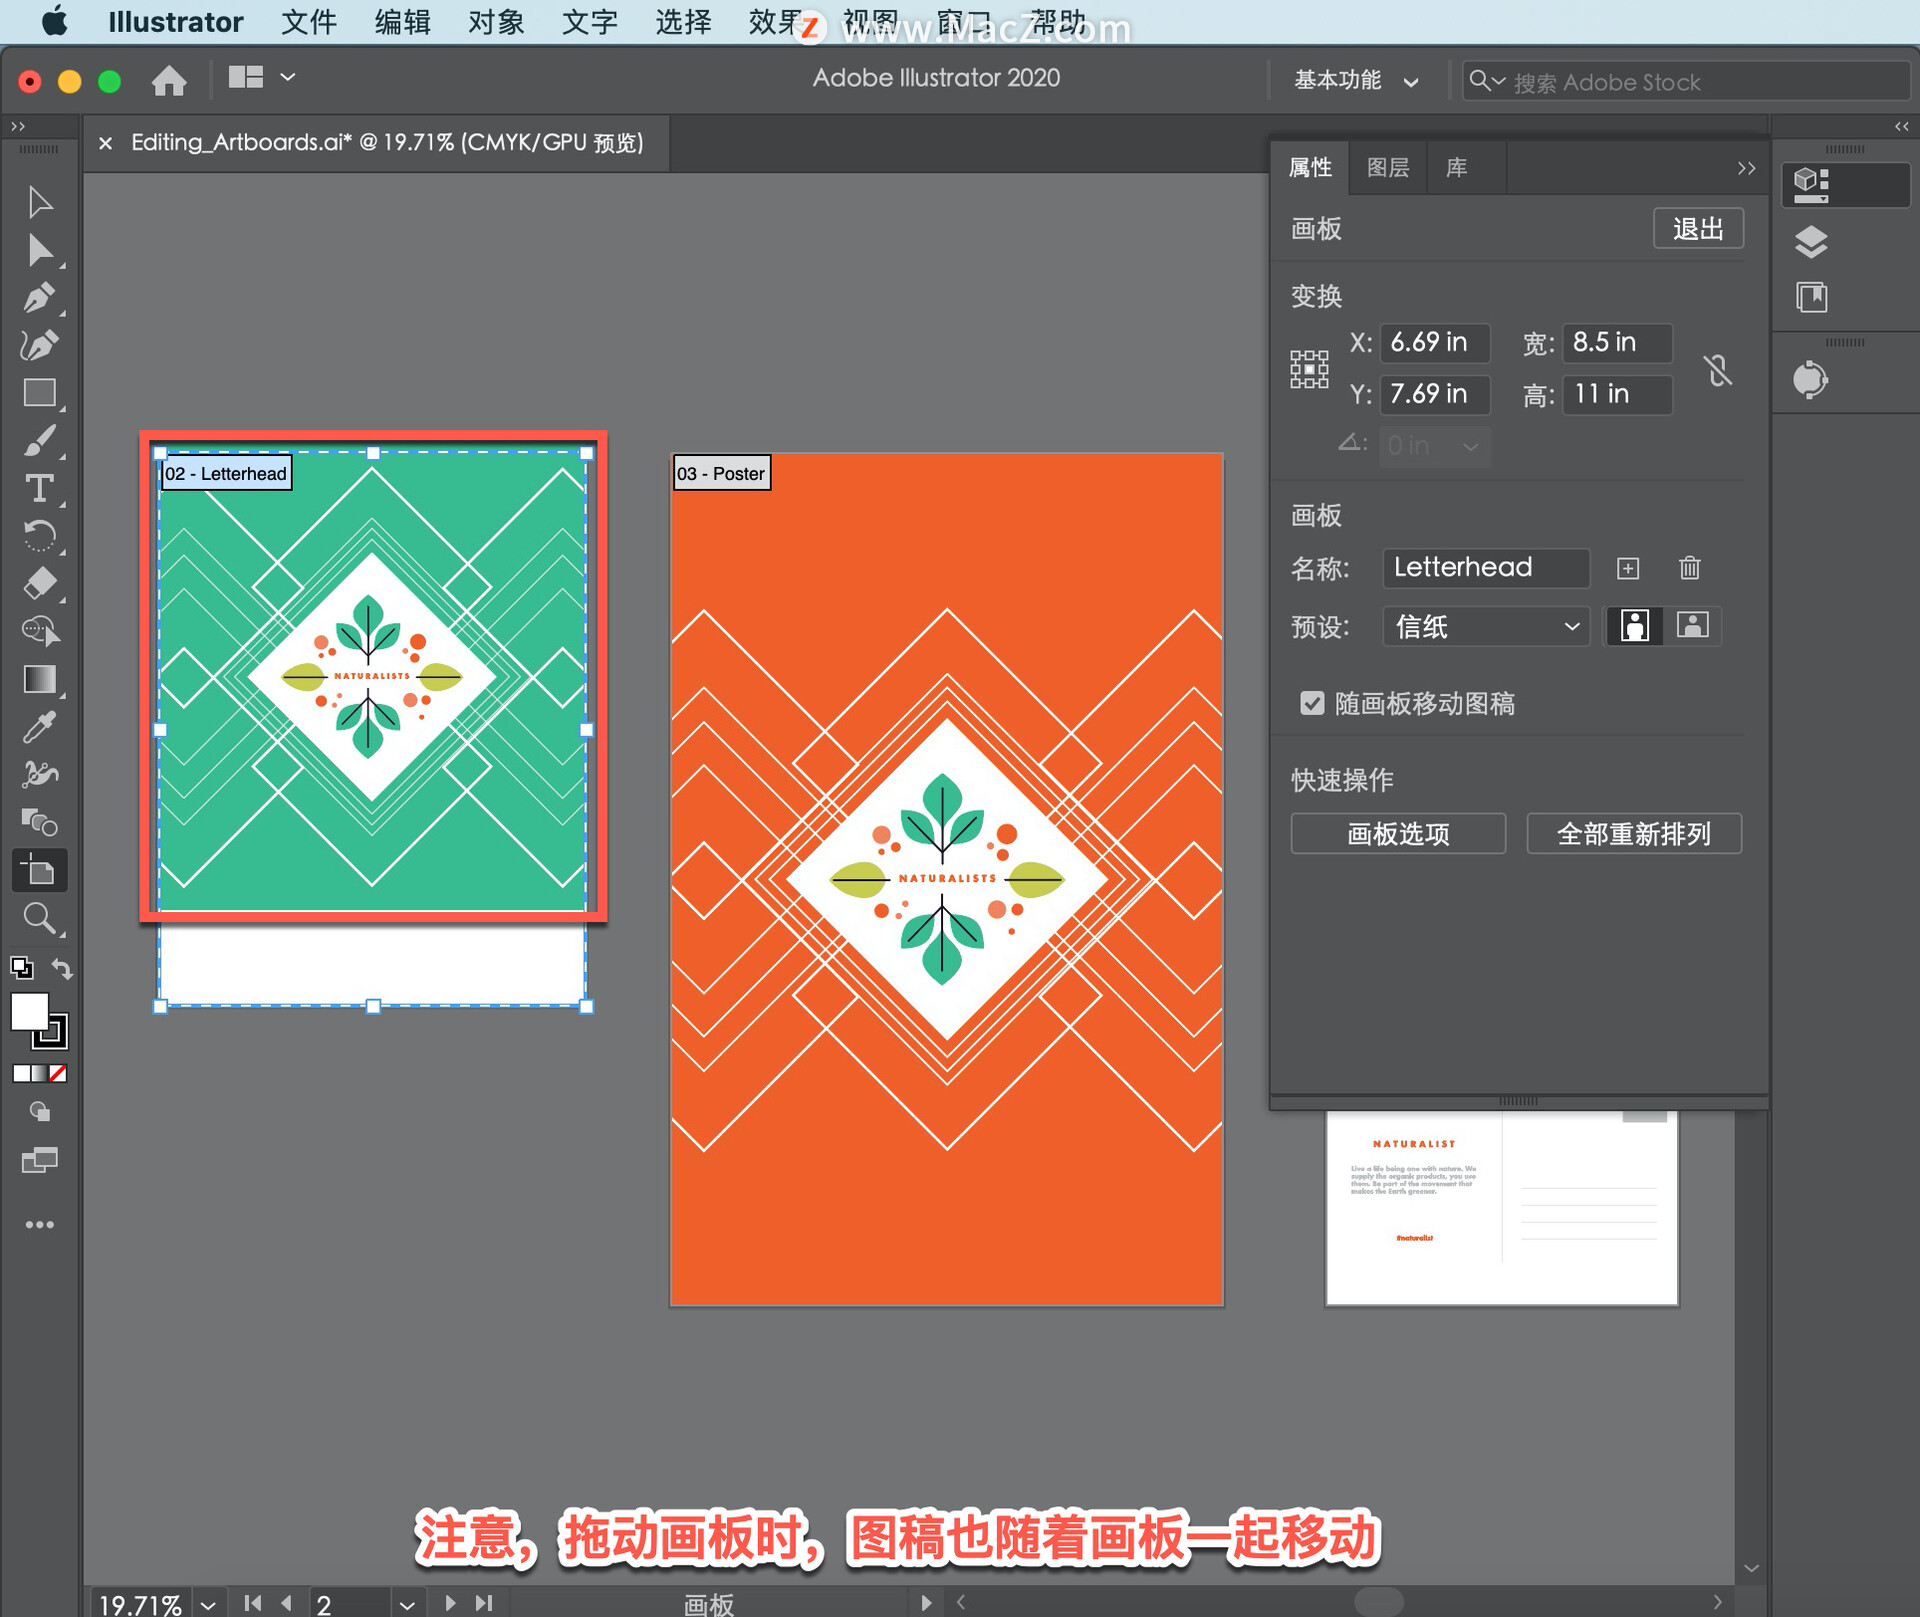Click the 退出 button
Viewport: 1920px width, 1617px height.
pos(1697,229)
